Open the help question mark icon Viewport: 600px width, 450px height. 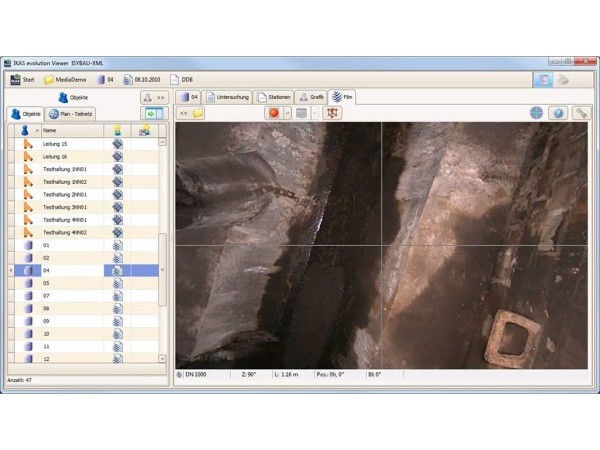[559, 113]
